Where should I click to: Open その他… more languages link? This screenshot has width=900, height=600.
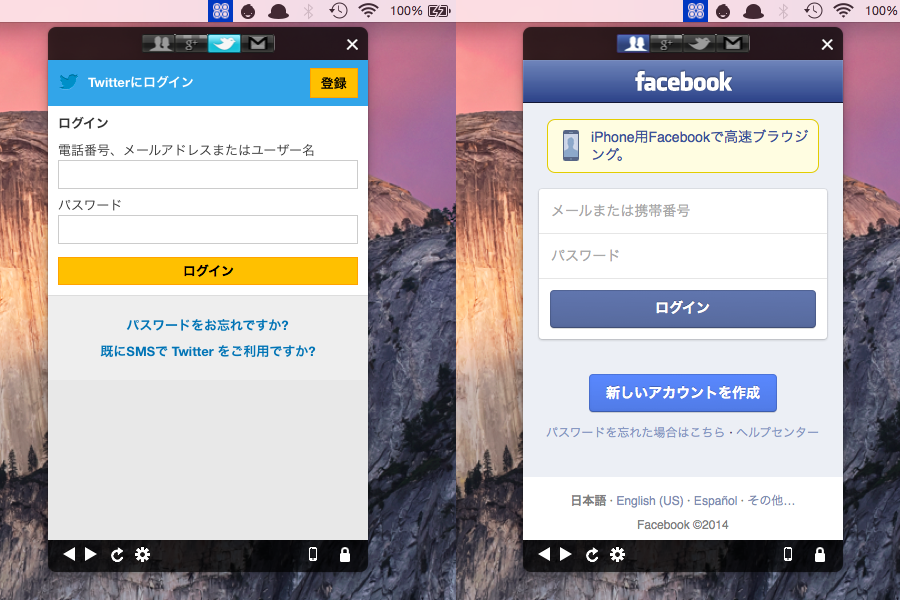coord(771,501)
